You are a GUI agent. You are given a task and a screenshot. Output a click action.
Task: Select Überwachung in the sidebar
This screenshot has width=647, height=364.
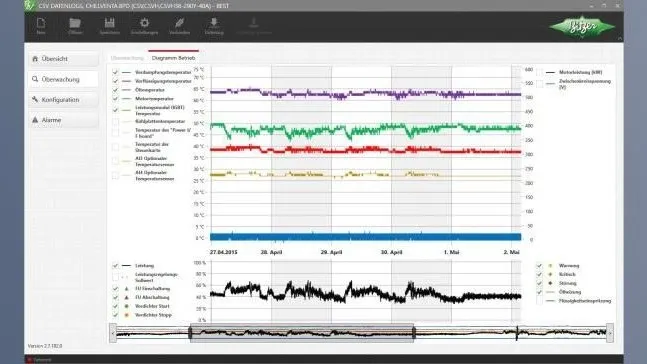click(x=64, y=79)
